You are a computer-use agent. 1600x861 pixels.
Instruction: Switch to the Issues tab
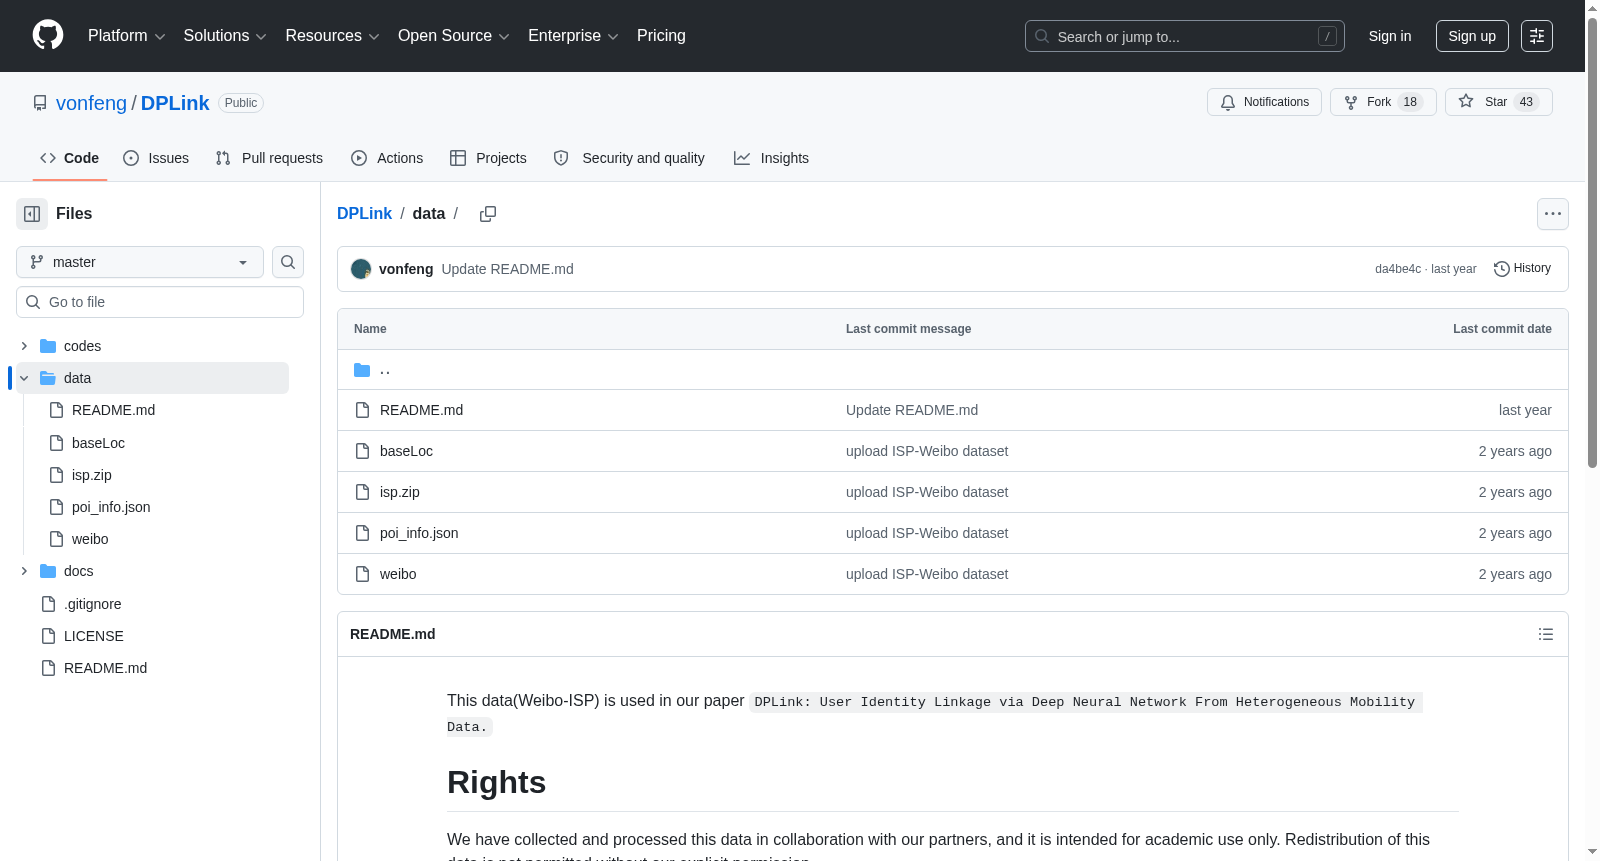coord(156,158)
